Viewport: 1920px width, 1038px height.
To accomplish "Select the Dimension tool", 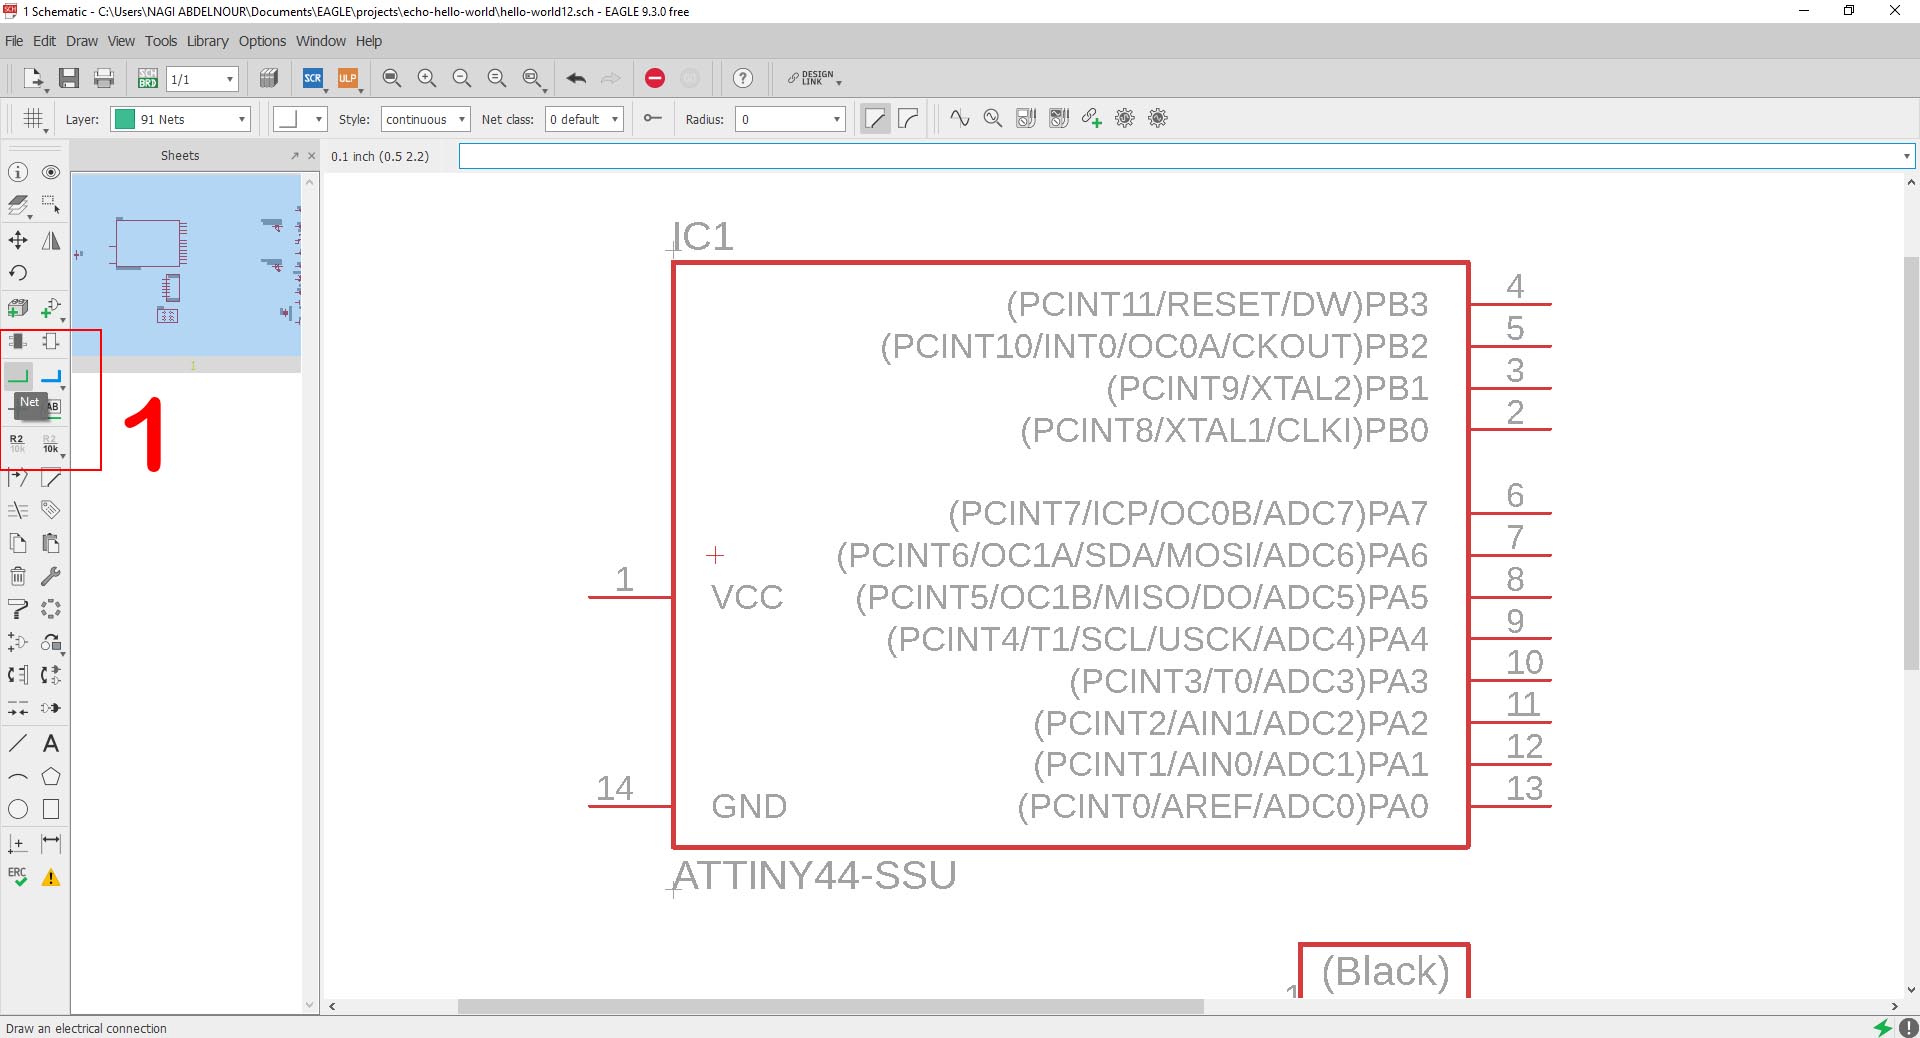I will (x=51, y=843).
